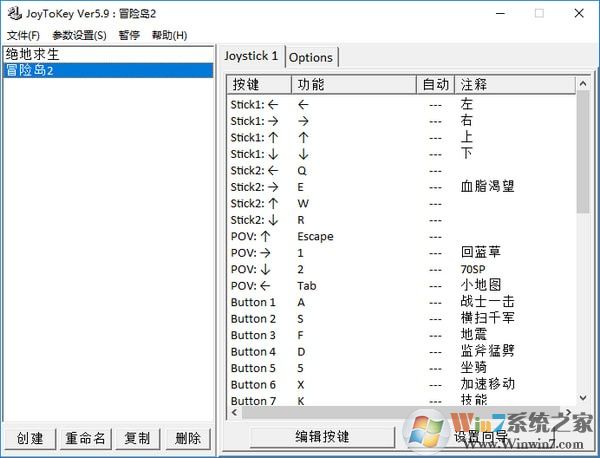Open the 文件(F) menu

pyautogui.click(x=24, y=35)
